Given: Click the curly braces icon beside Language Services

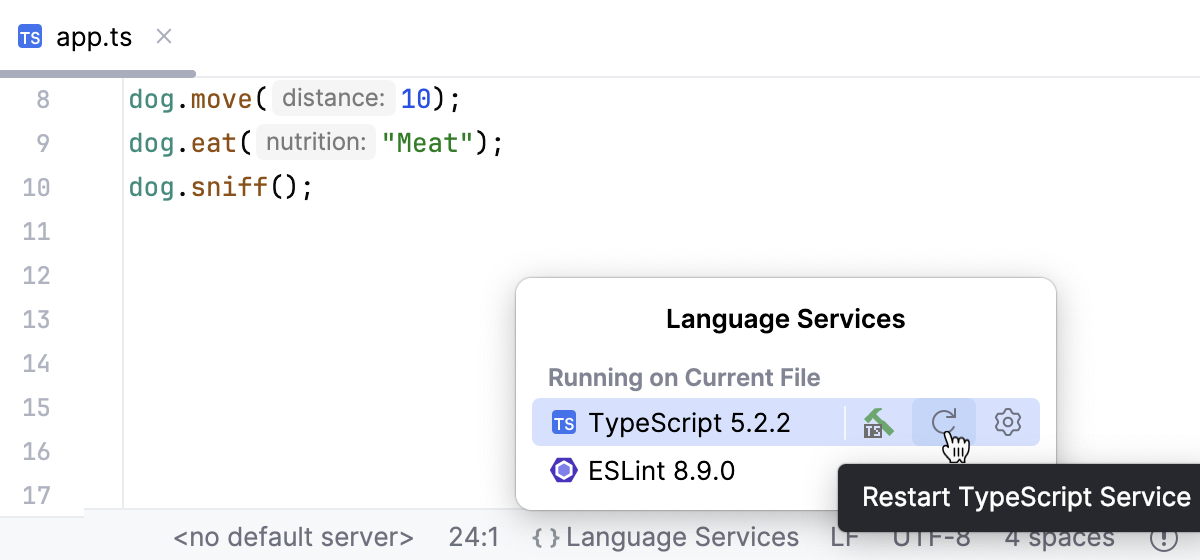Looking at the screenshot, I should click(545, 538).
